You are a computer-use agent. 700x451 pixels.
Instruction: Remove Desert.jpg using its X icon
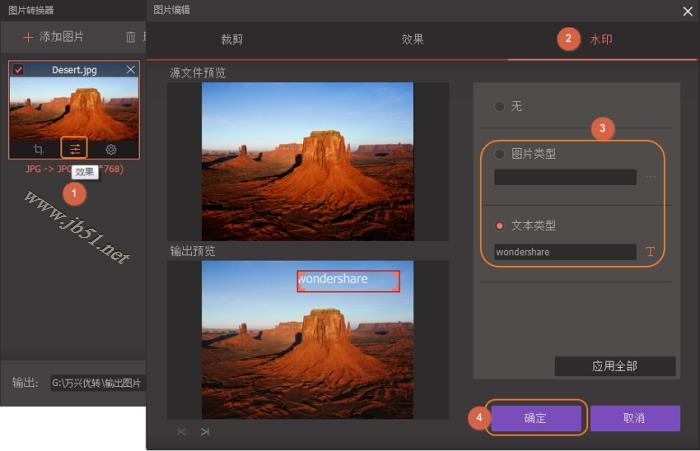click(131, 70)
